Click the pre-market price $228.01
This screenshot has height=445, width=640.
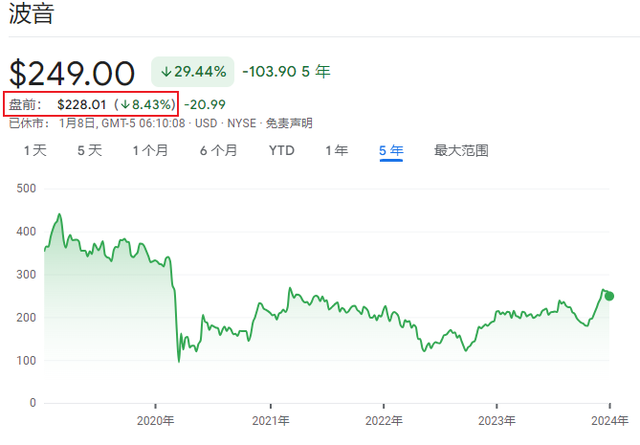[82, 105]
